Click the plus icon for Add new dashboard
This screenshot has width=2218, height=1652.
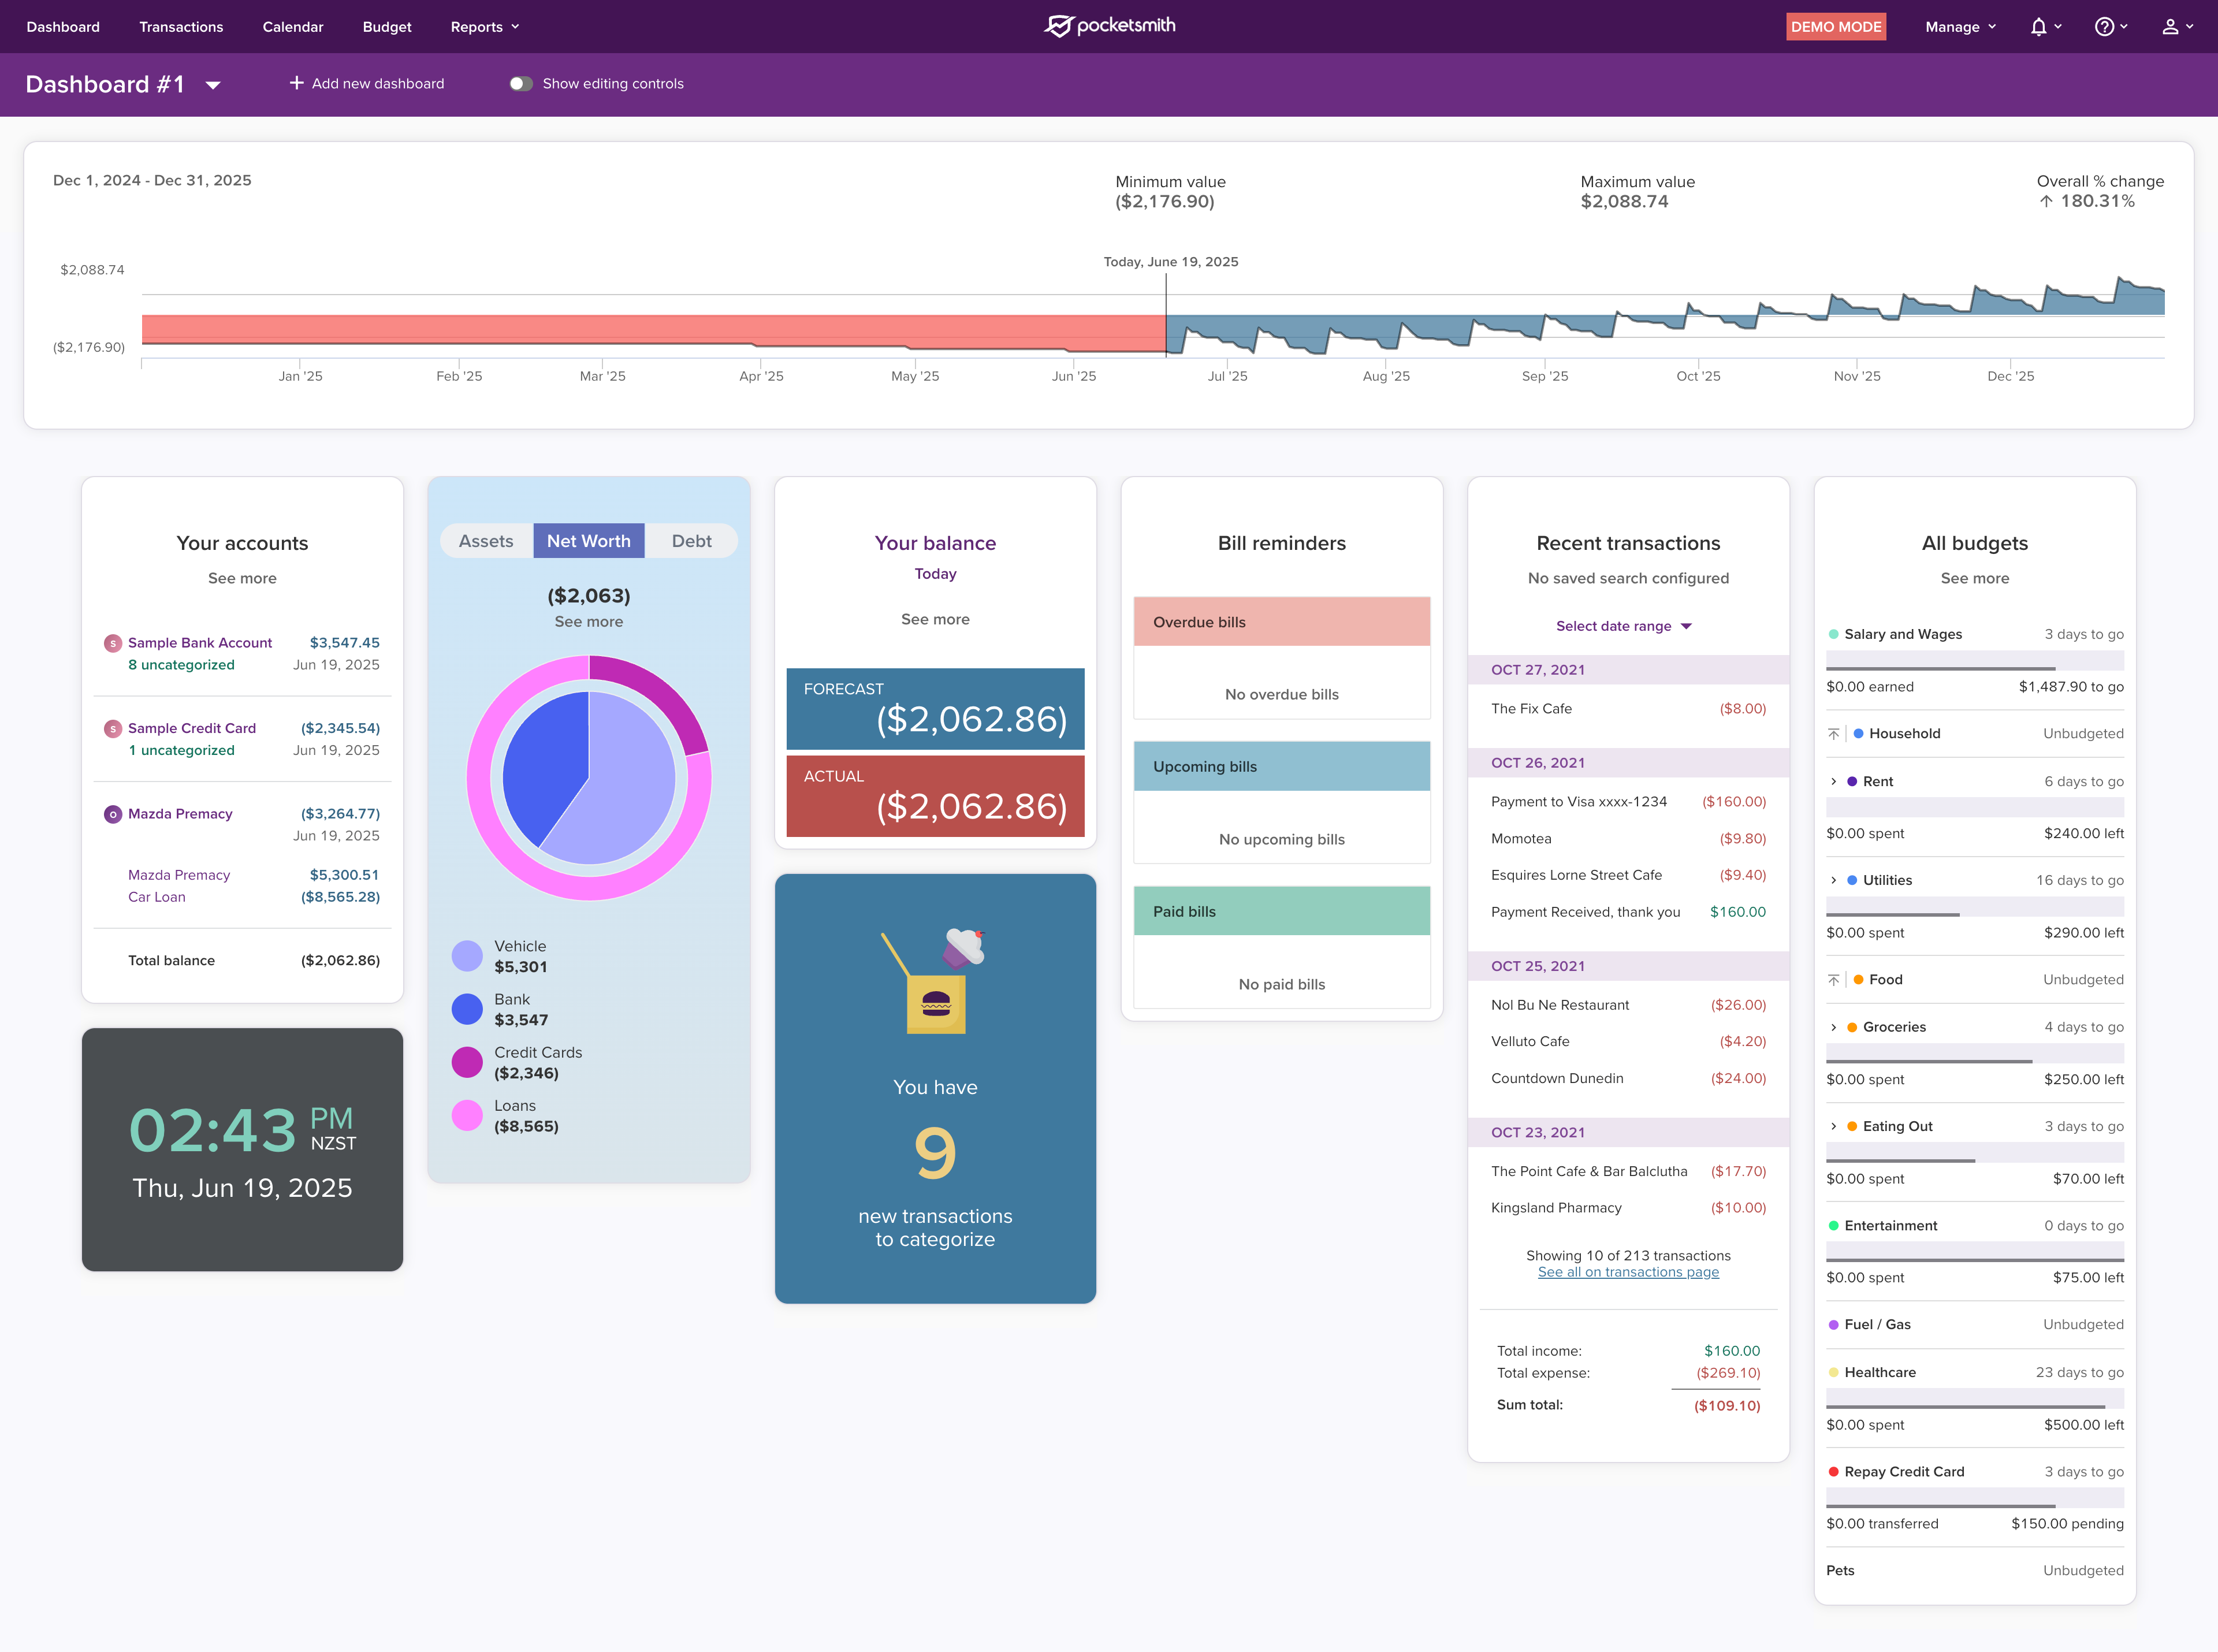296,83
